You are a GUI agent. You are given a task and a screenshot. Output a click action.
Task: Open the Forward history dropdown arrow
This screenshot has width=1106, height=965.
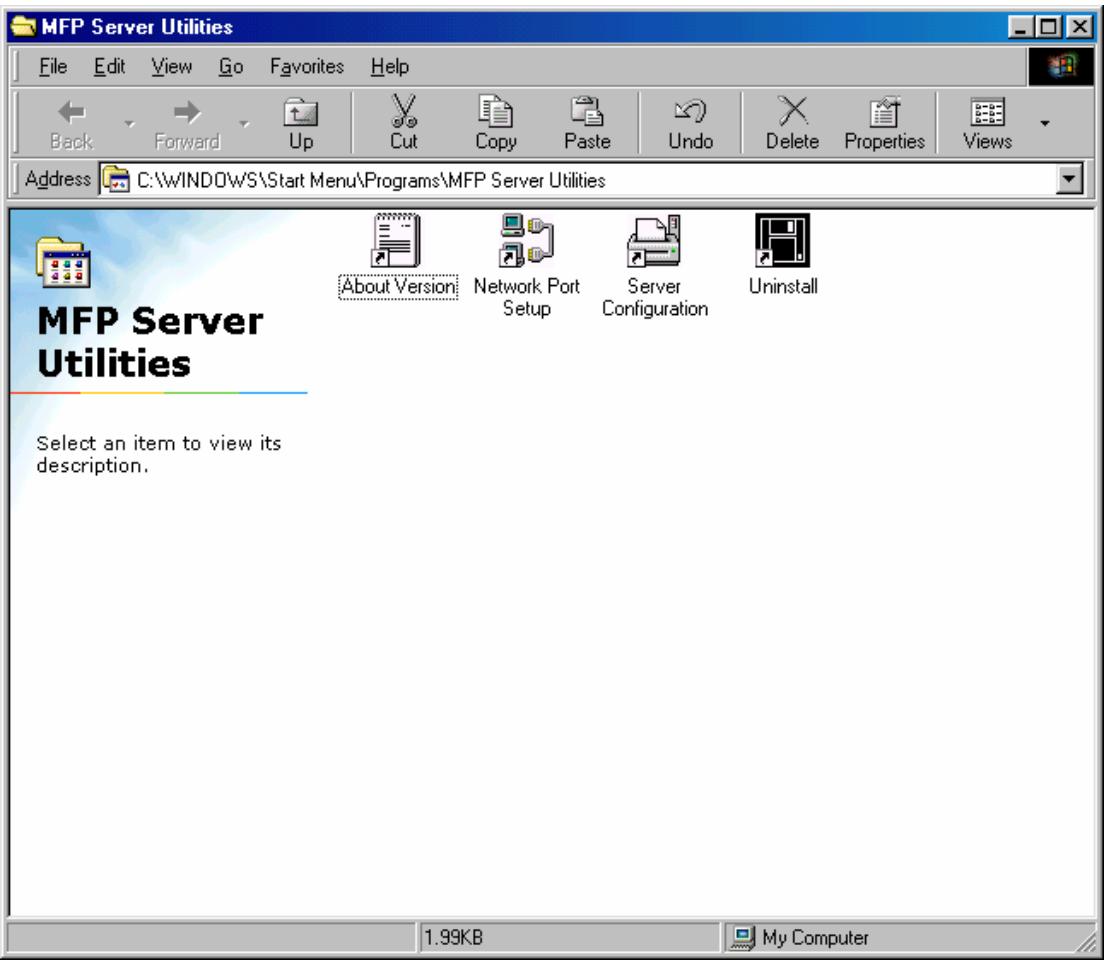point(244,123)
